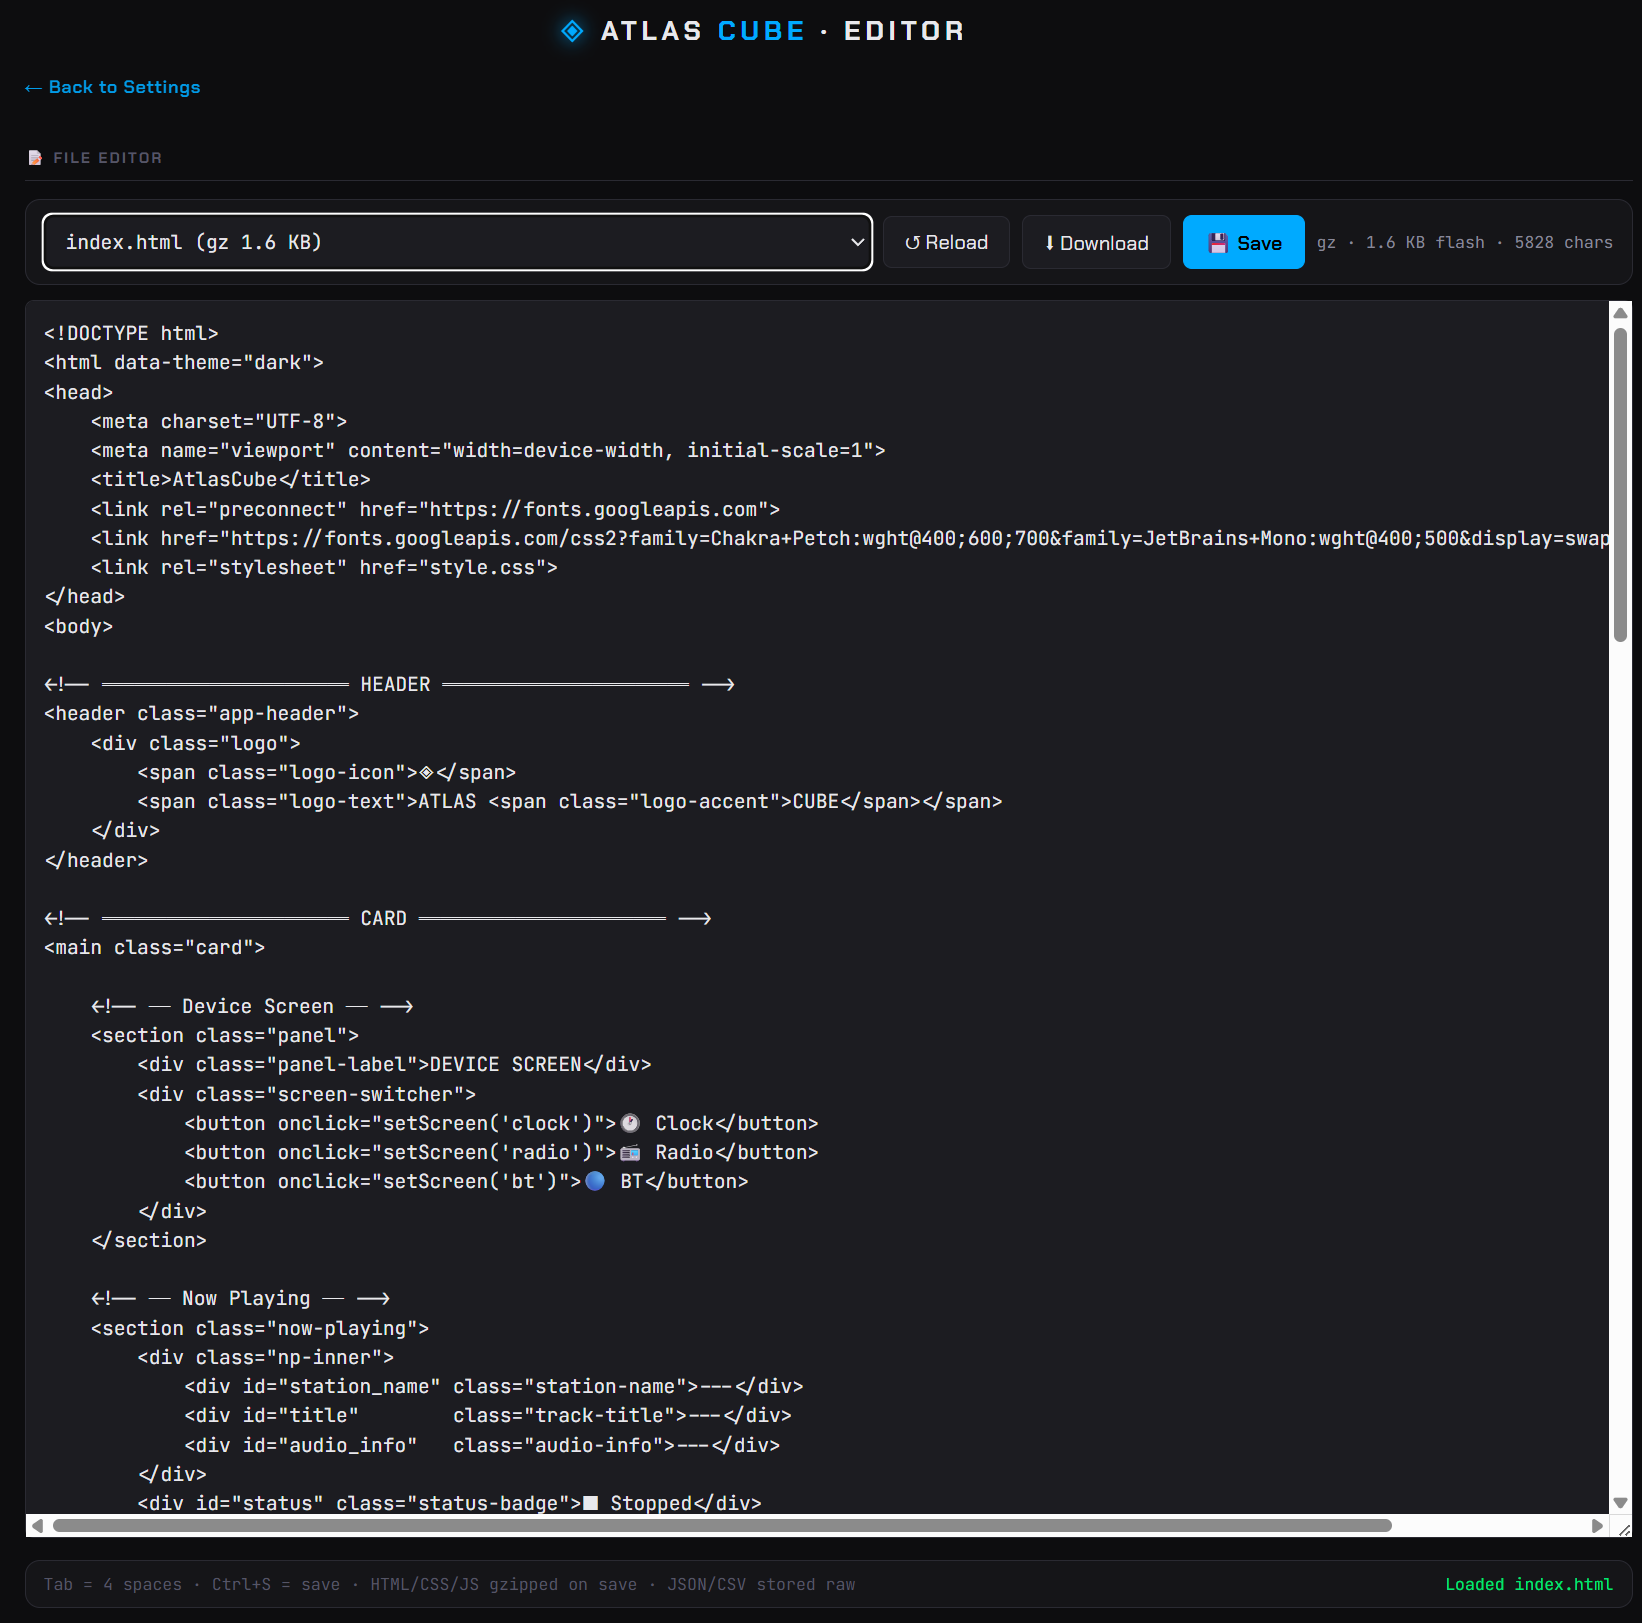Click the down arrow of vertical scrollbar

(1620, 1503)
